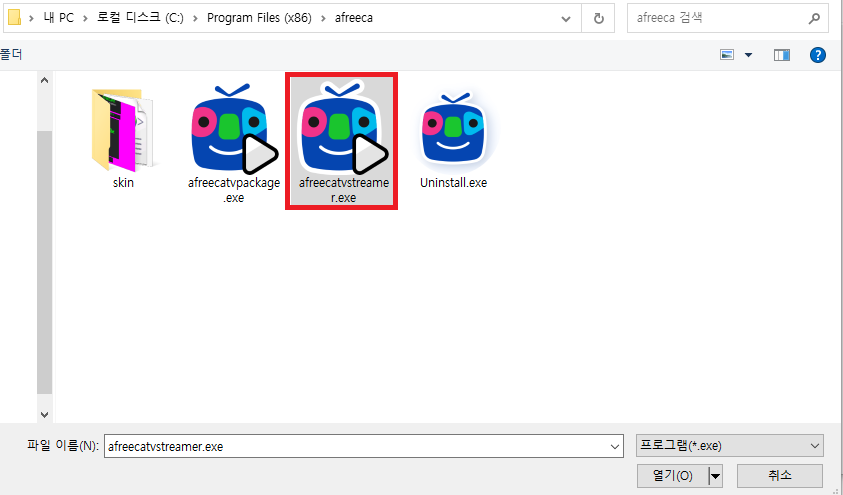Viewport: 843px width, 495px height.
Task: Click the skin folder name label
Action: point(123,183)
